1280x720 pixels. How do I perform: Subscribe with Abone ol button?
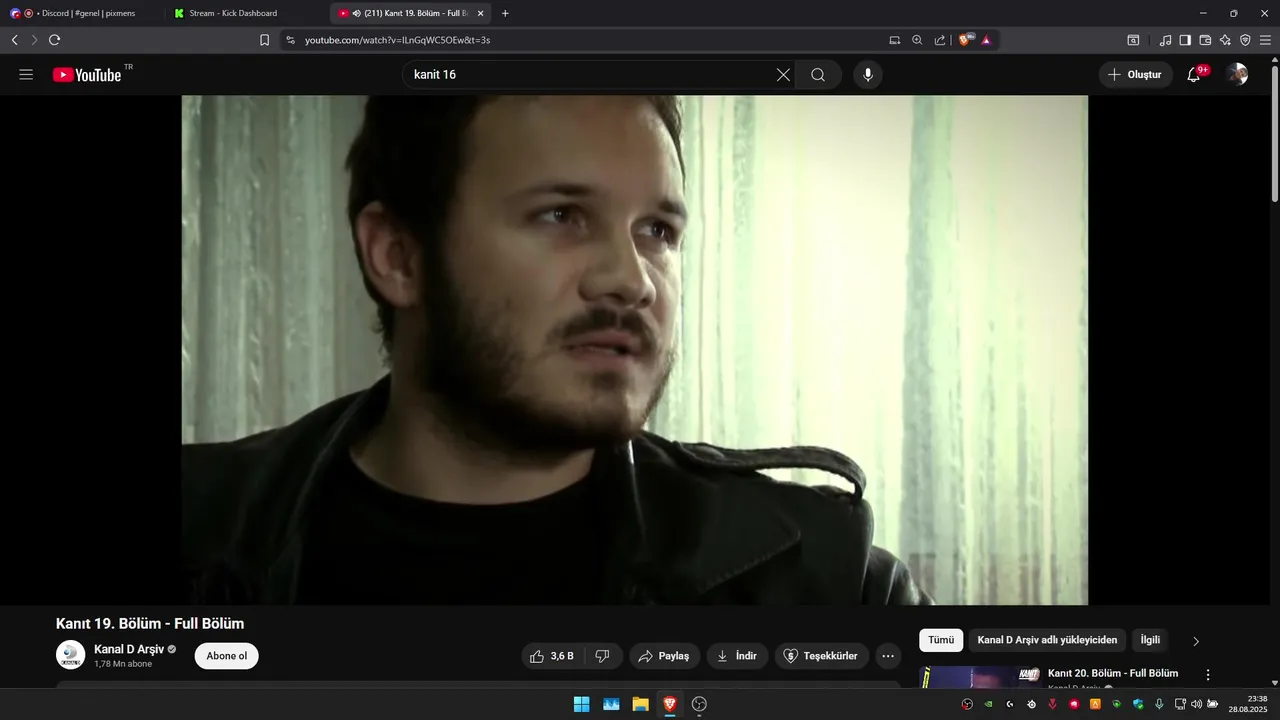pyautogui.click(x=227, y=656)
